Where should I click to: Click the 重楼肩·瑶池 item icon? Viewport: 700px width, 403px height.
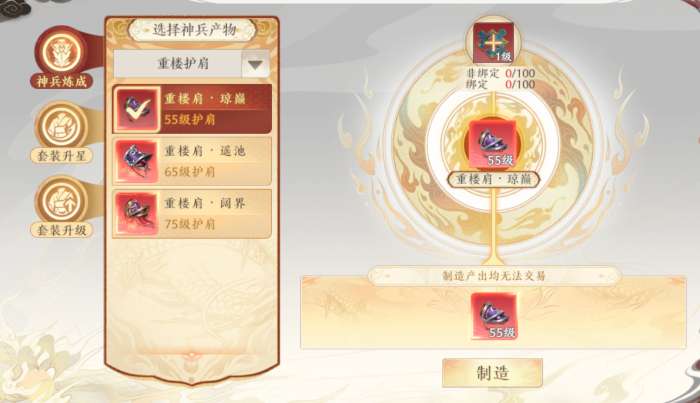pos(136,161)
